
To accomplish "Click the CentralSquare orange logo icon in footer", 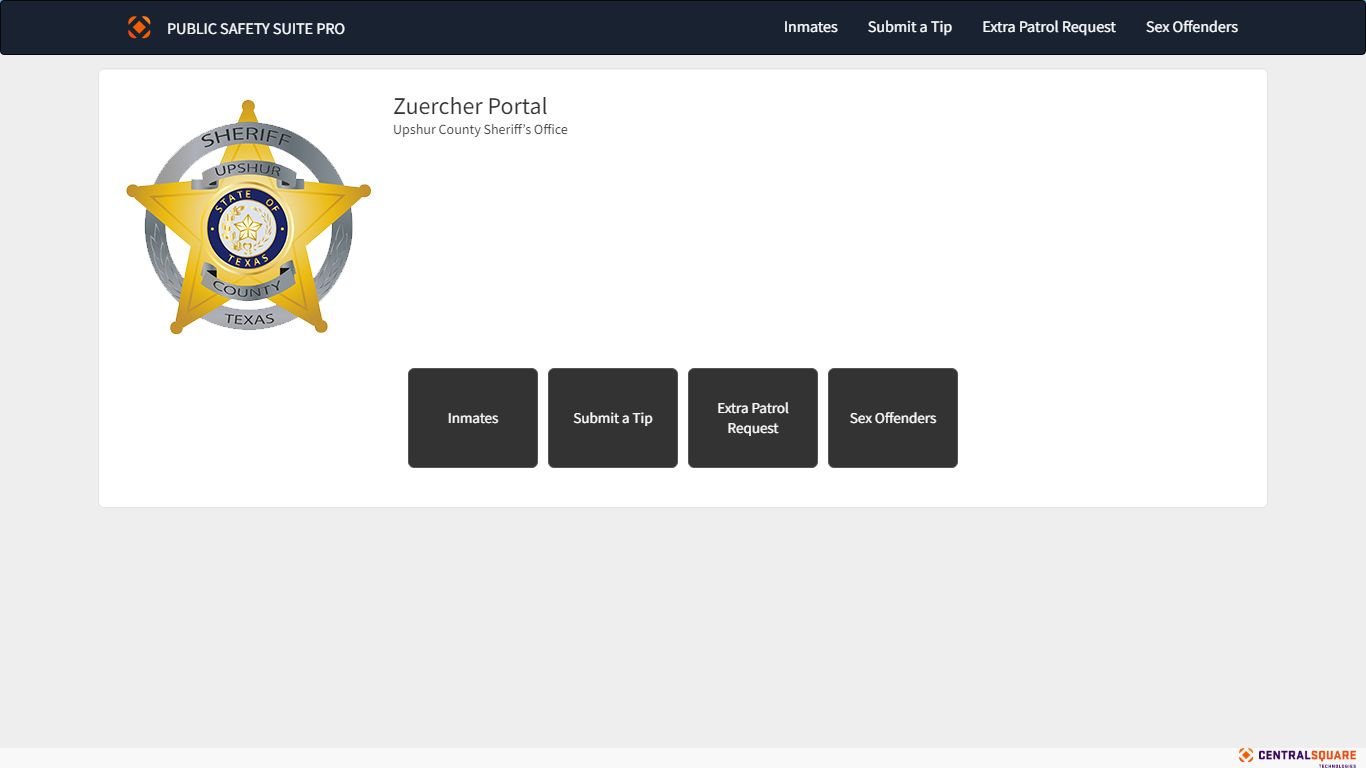I will click(x=1246, y=755).
